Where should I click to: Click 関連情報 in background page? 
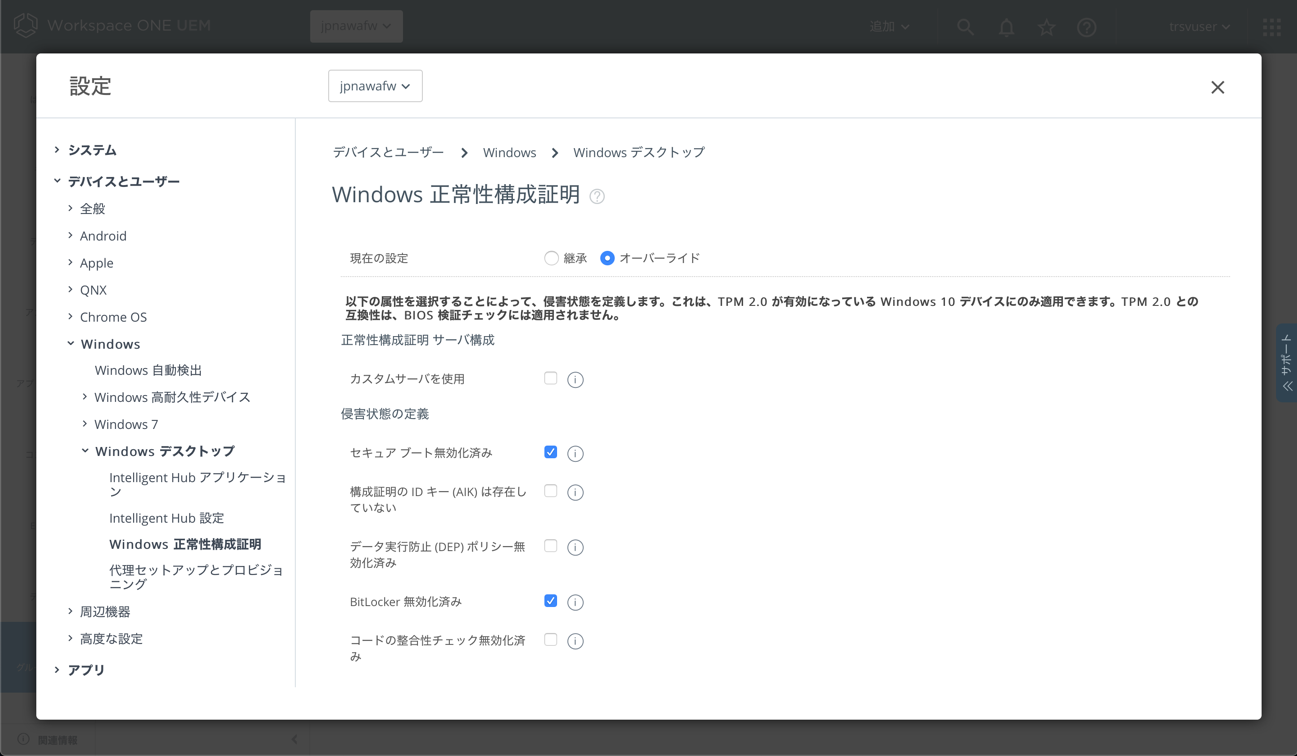tap(57, 740)
